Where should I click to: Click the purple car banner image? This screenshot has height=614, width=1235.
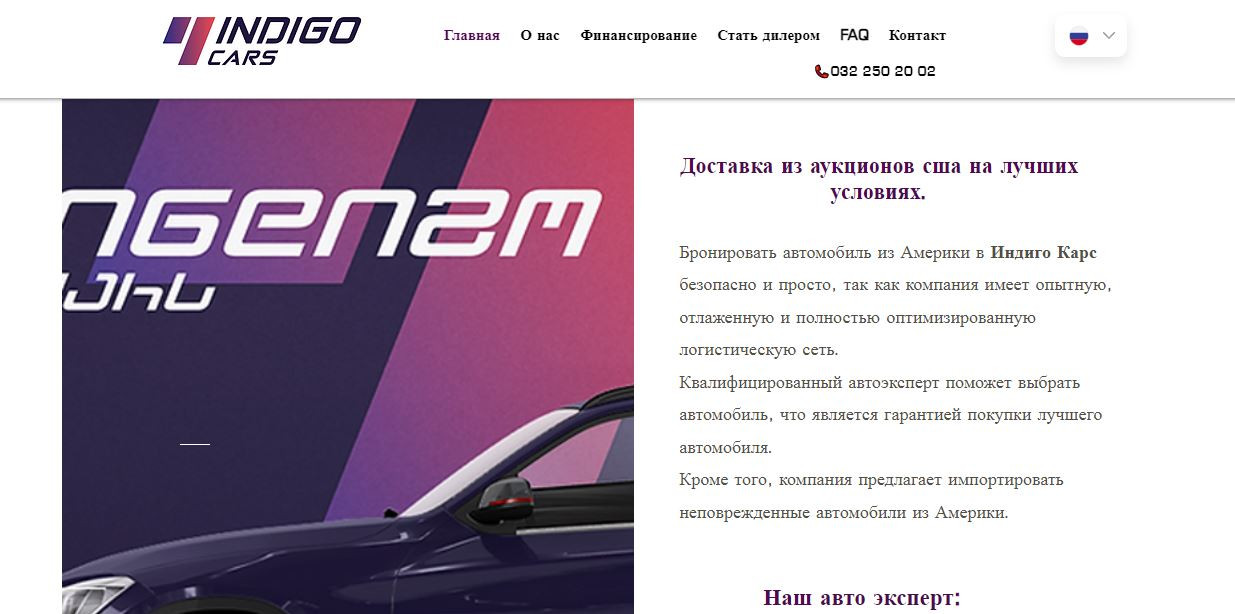click(x=348, y=356)
